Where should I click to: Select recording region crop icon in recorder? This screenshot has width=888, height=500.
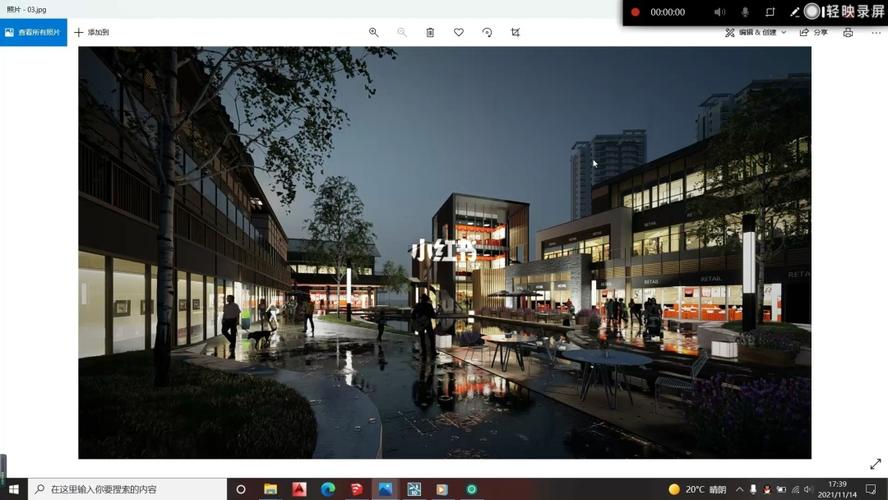click(x=770, y=12)
